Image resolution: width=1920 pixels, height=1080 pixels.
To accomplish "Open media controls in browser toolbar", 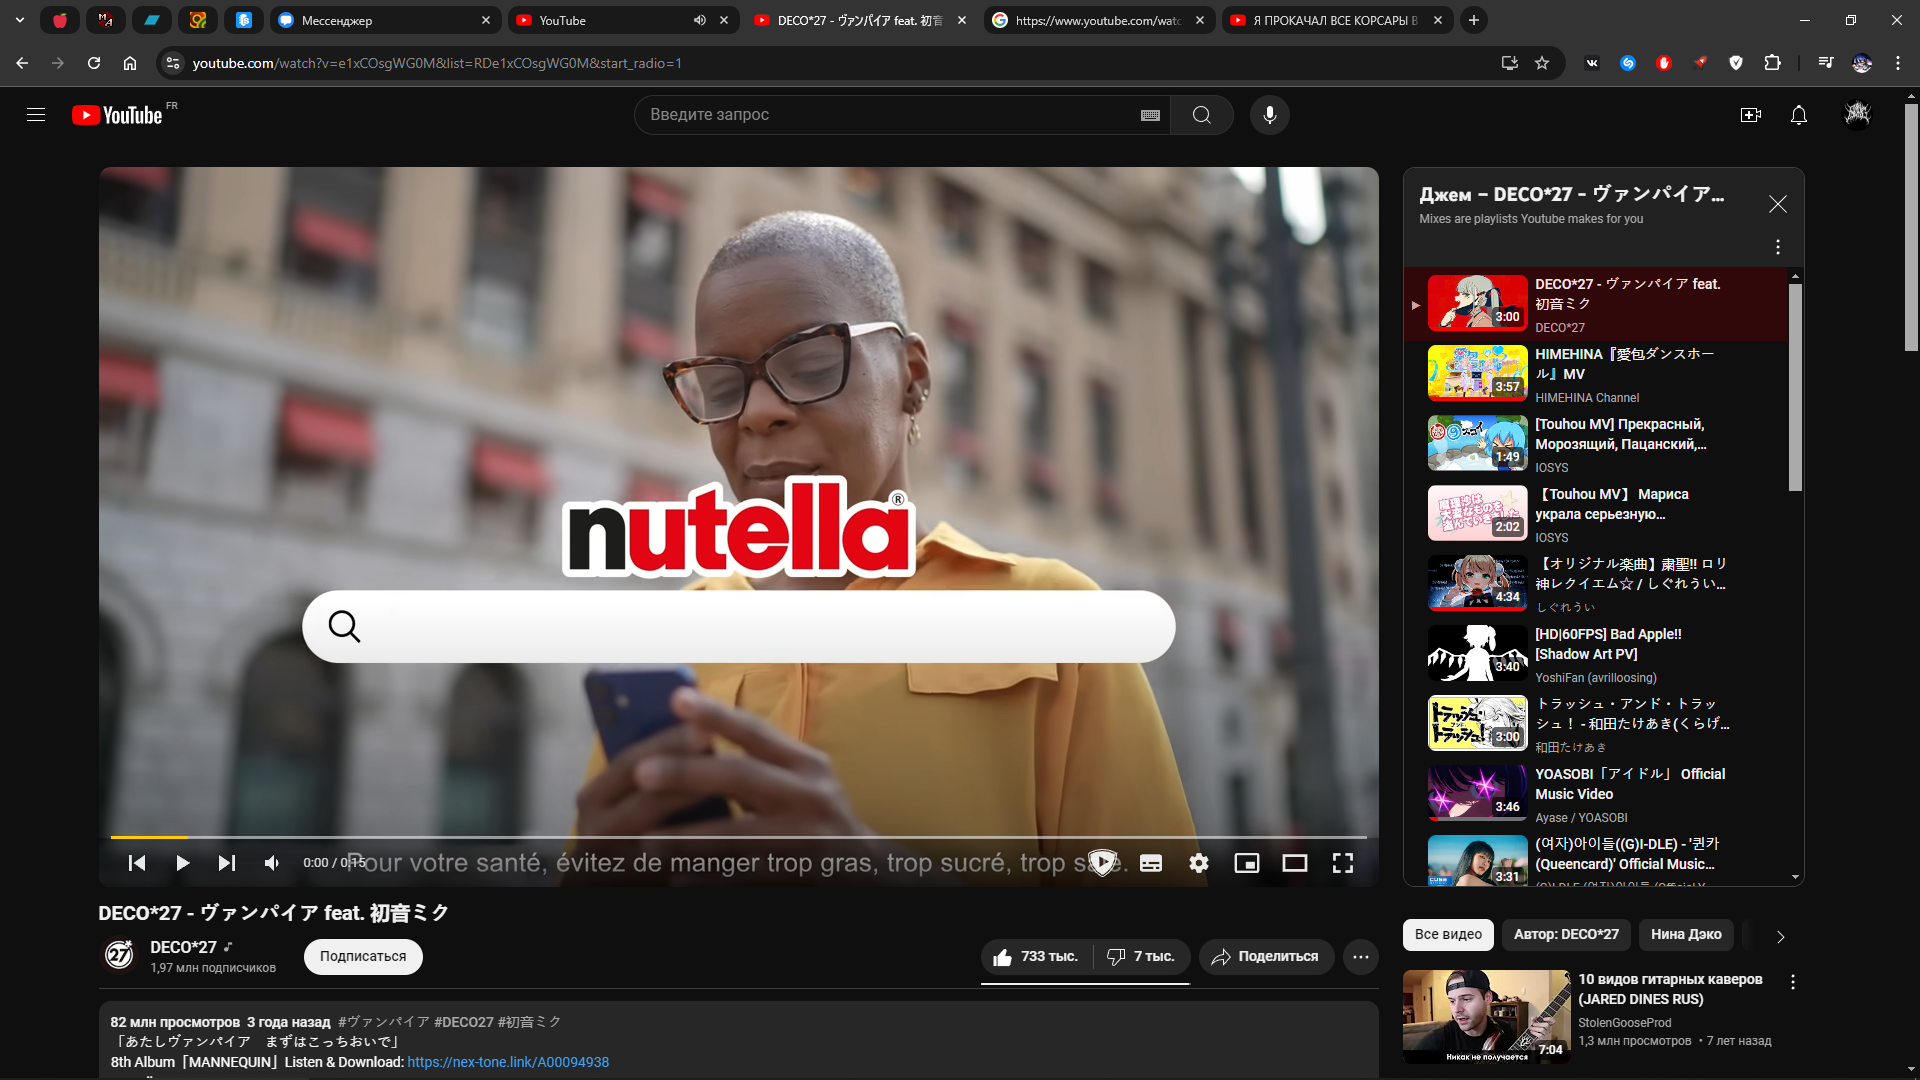I will (1826, 63).
